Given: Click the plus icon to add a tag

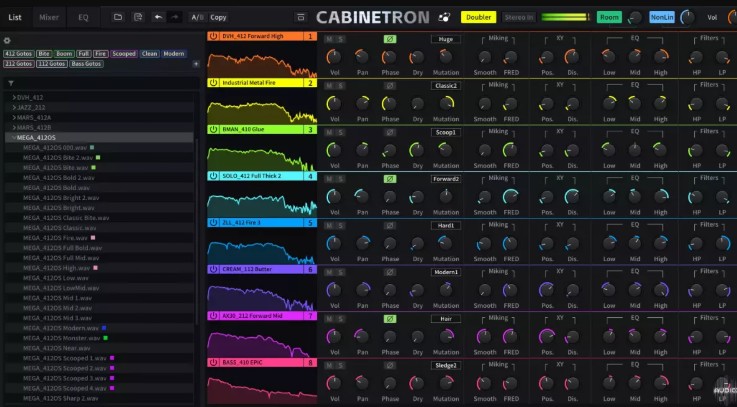Looking at the screenshot, I should tap(196, 63).
